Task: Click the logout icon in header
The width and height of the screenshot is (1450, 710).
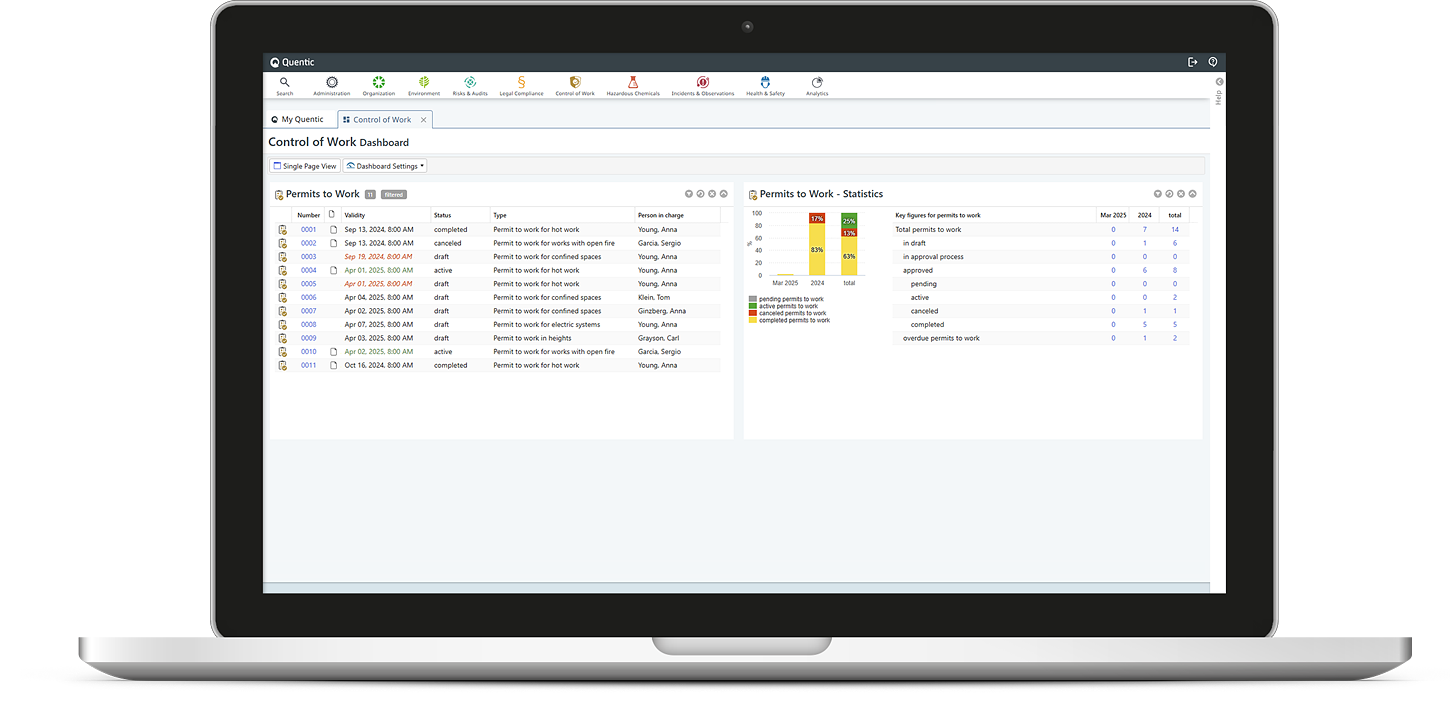Action: coord(1192,62)
